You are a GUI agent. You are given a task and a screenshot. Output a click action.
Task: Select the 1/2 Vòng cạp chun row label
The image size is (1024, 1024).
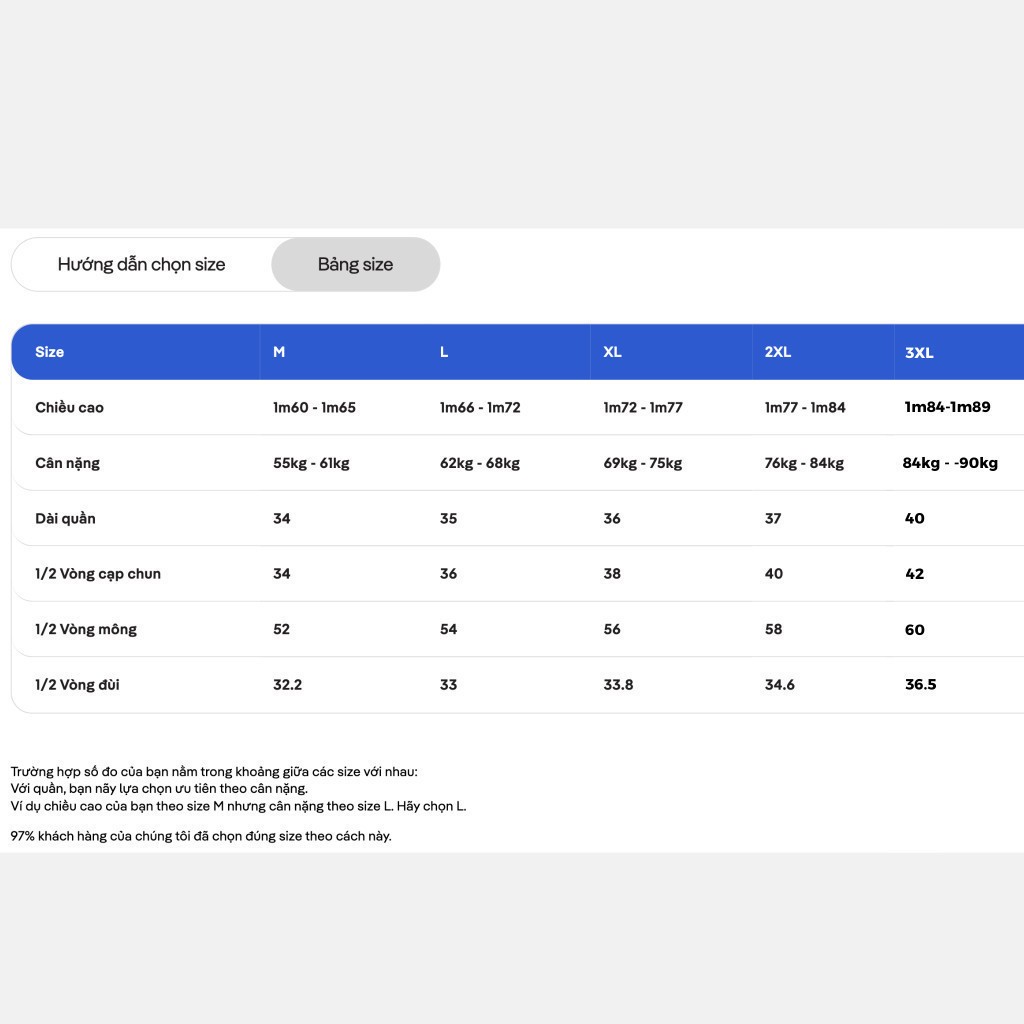(x=98, y=574)
